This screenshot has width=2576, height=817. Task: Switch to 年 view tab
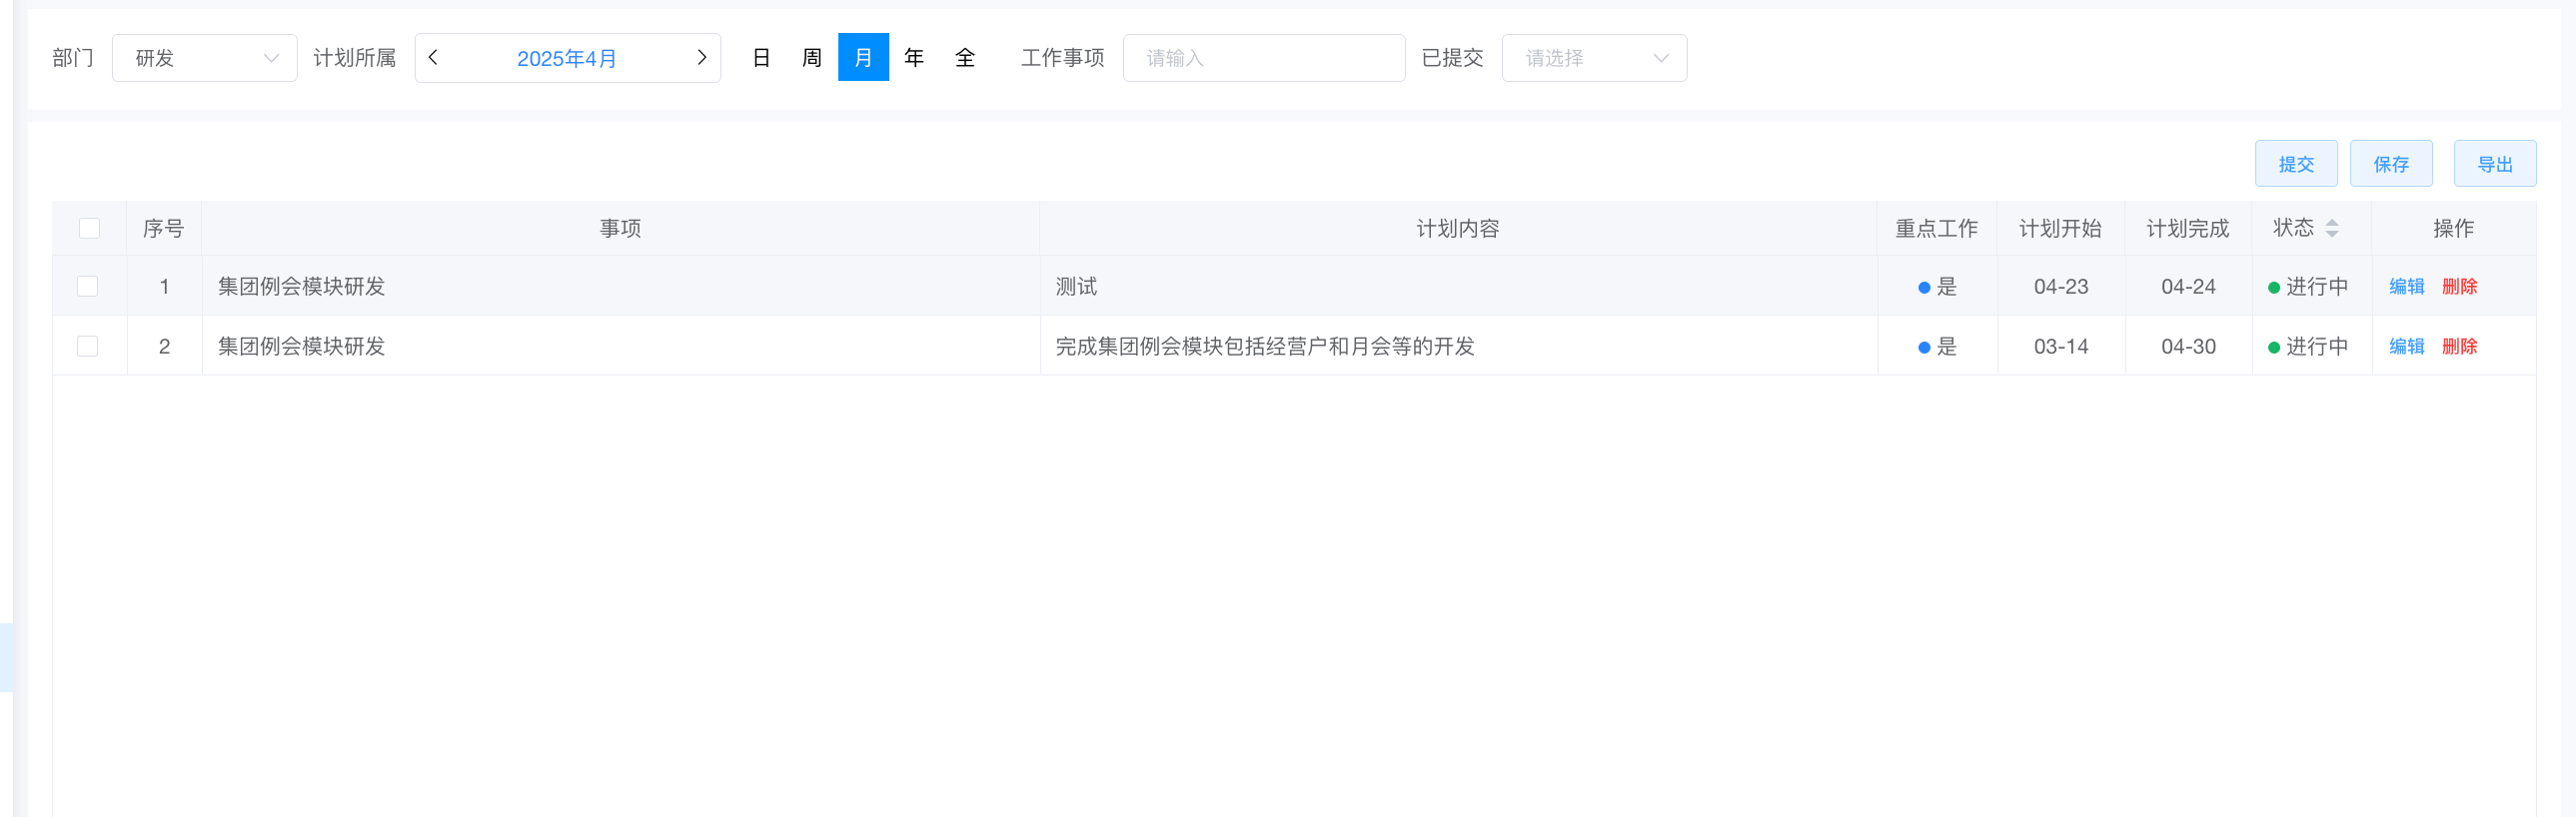click(914, 58)
